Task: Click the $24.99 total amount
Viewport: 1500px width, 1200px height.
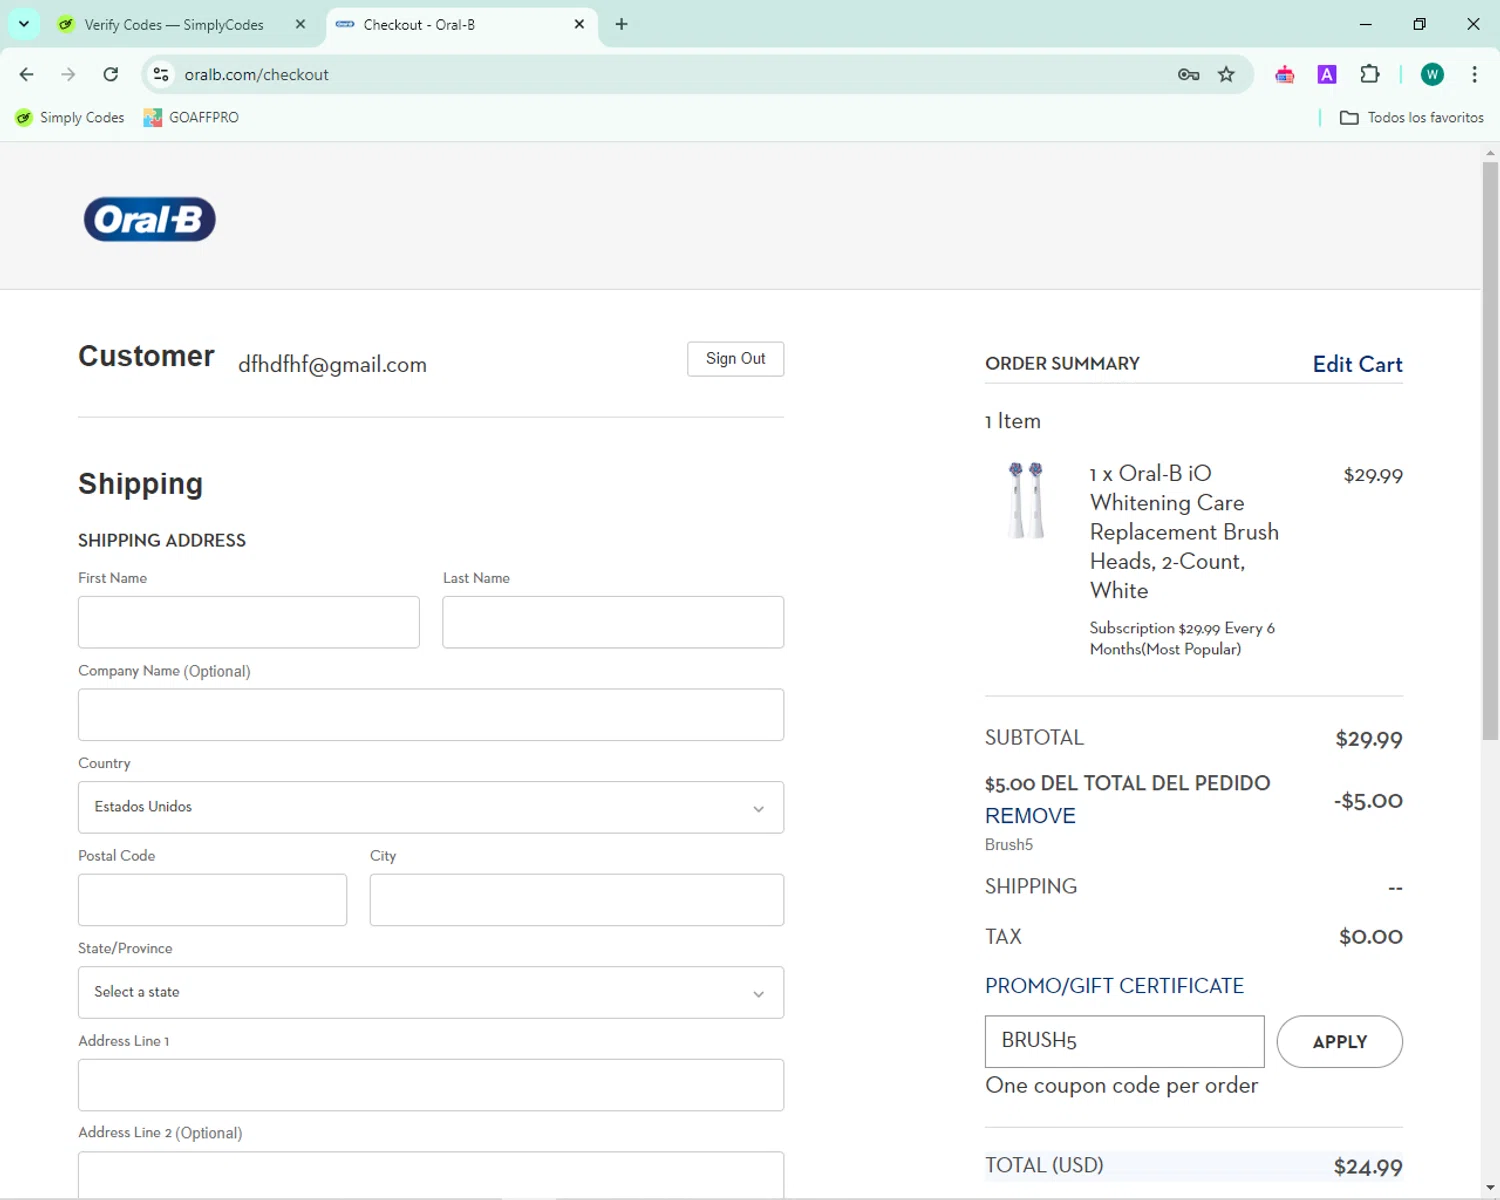Action: pyautogui.click(x=1368, y=1167)
